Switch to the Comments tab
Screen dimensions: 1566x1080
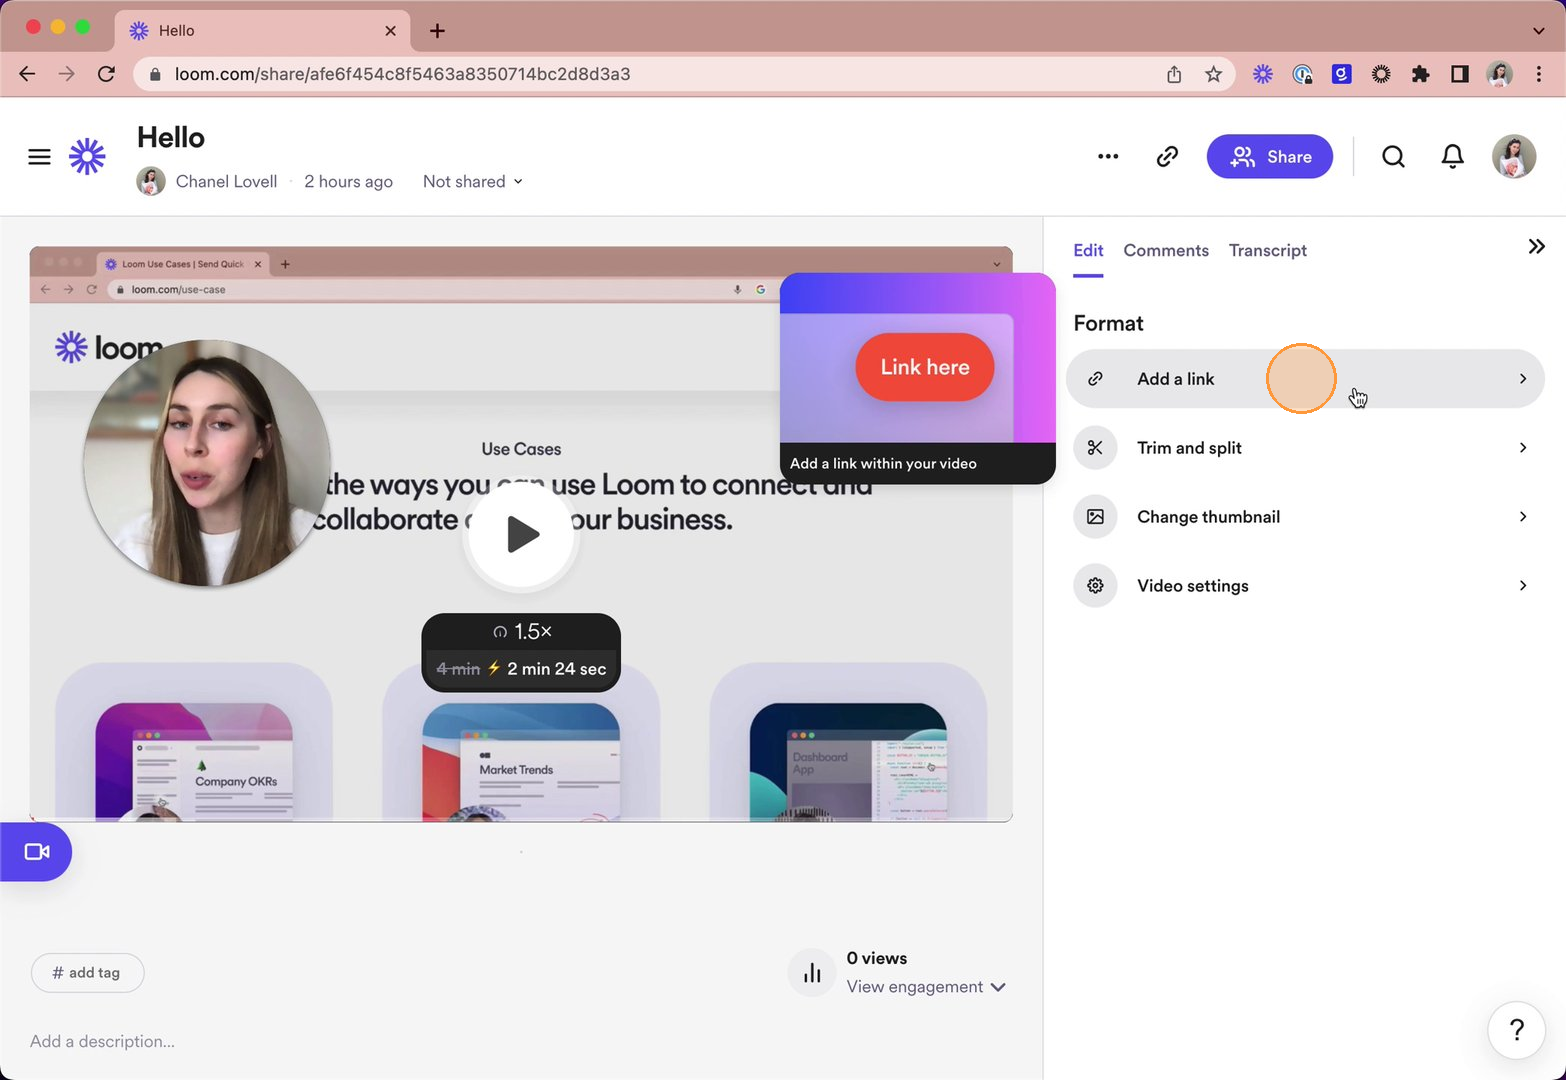click(x=1166, y=251)
